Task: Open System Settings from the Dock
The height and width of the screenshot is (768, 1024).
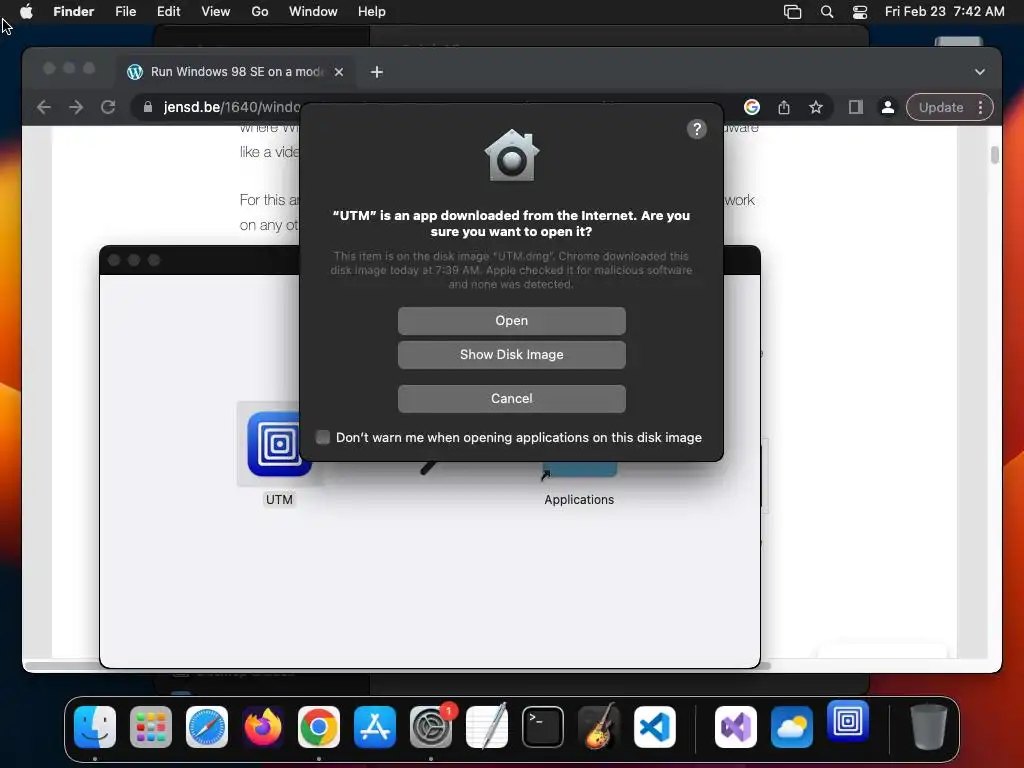Action: pos(431,727)
